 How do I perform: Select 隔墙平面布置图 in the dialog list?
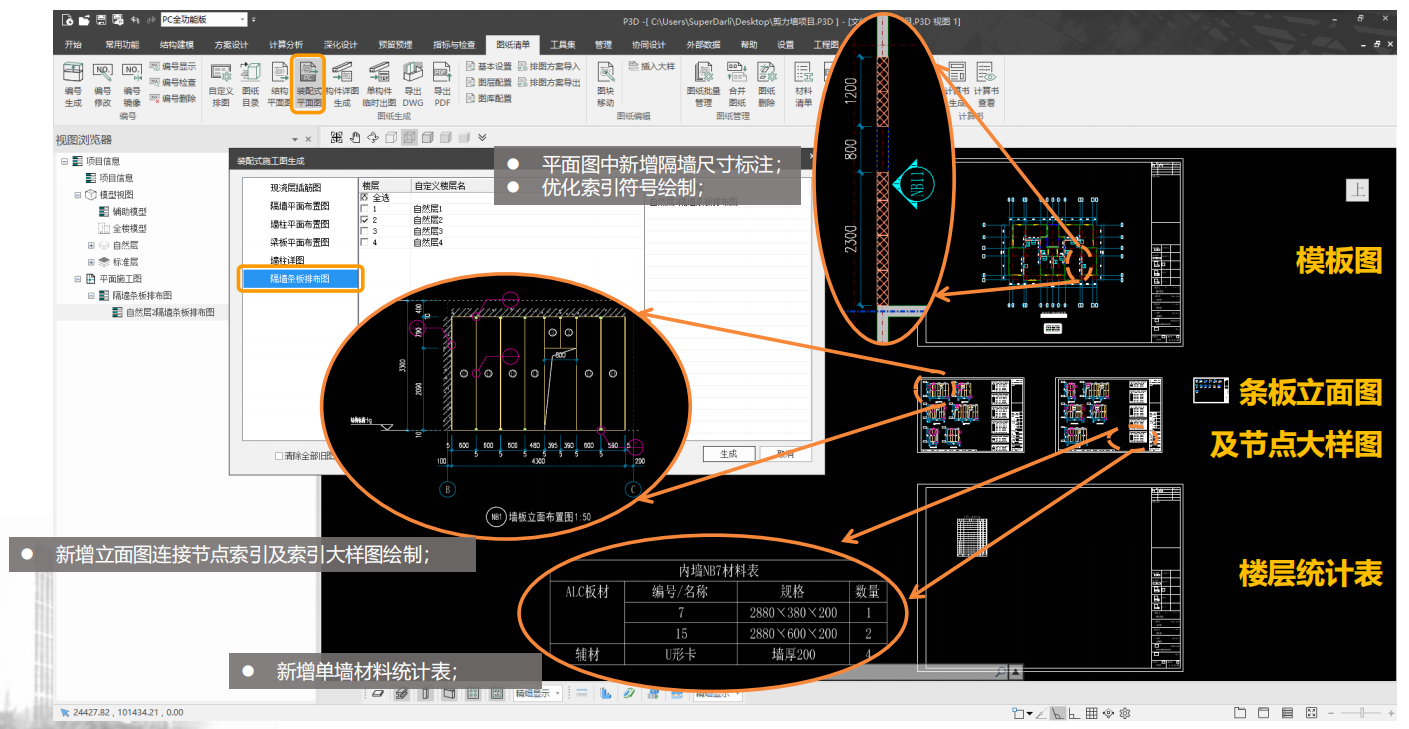tap(299, 205)
